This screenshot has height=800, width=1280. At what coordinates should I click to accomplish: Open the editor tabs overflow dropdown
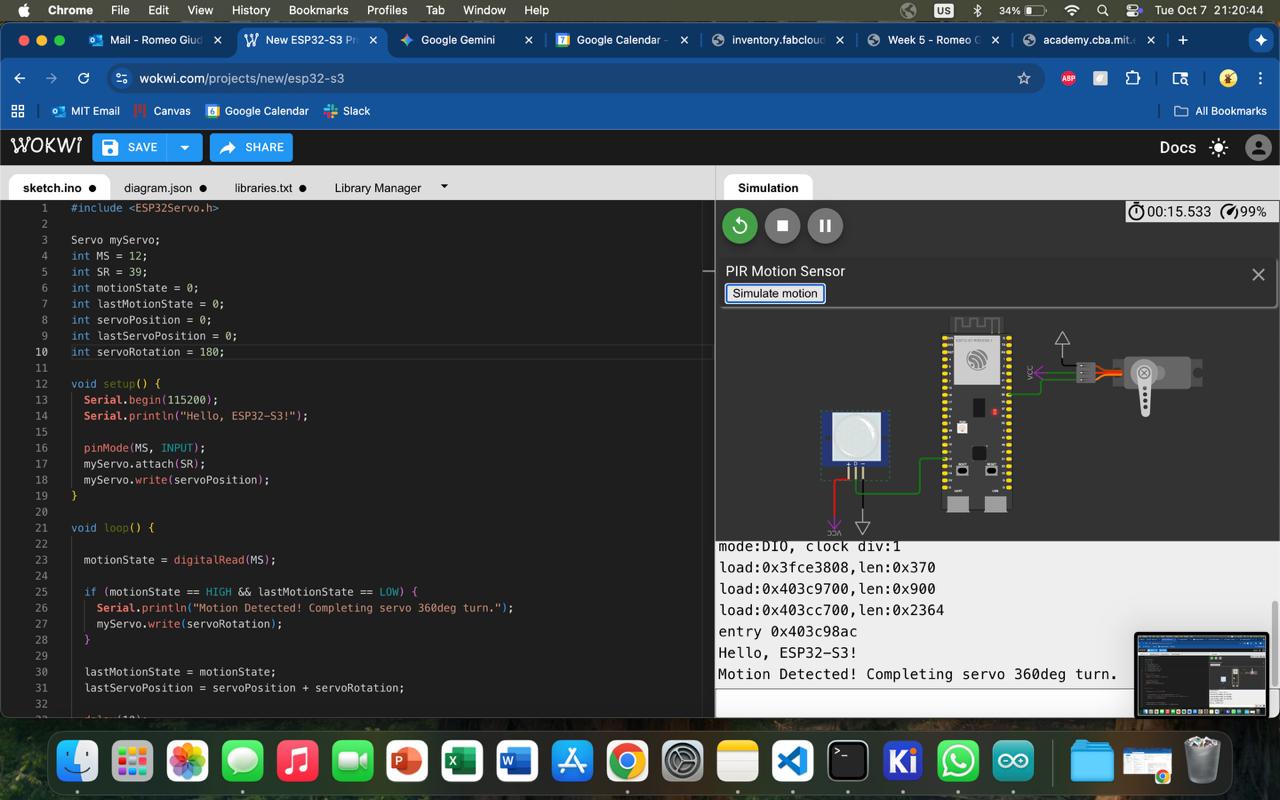pyautogui.click(x=444, y=187)
